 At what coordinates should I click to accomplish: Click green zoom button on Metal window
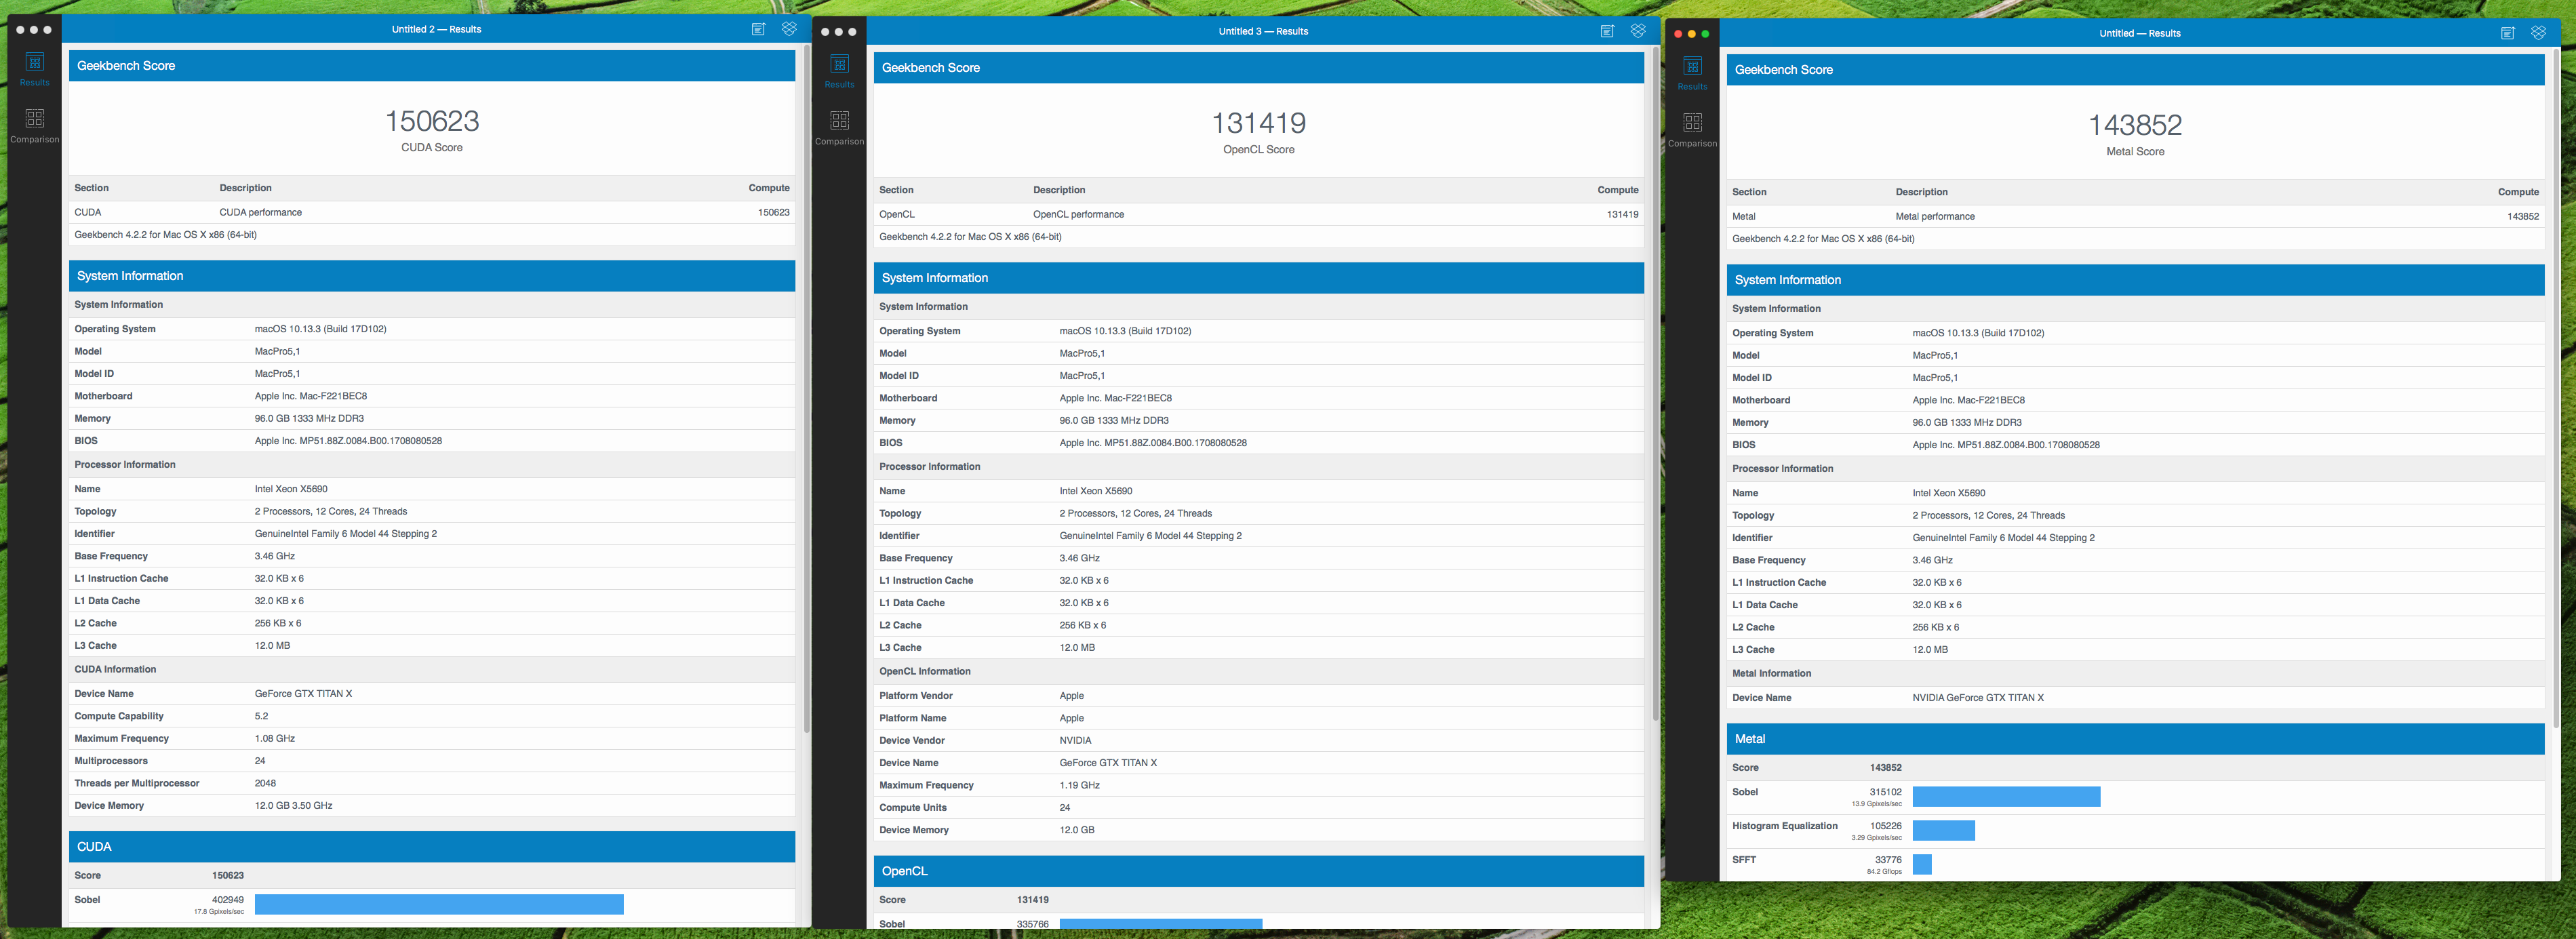pos(1705,34)
